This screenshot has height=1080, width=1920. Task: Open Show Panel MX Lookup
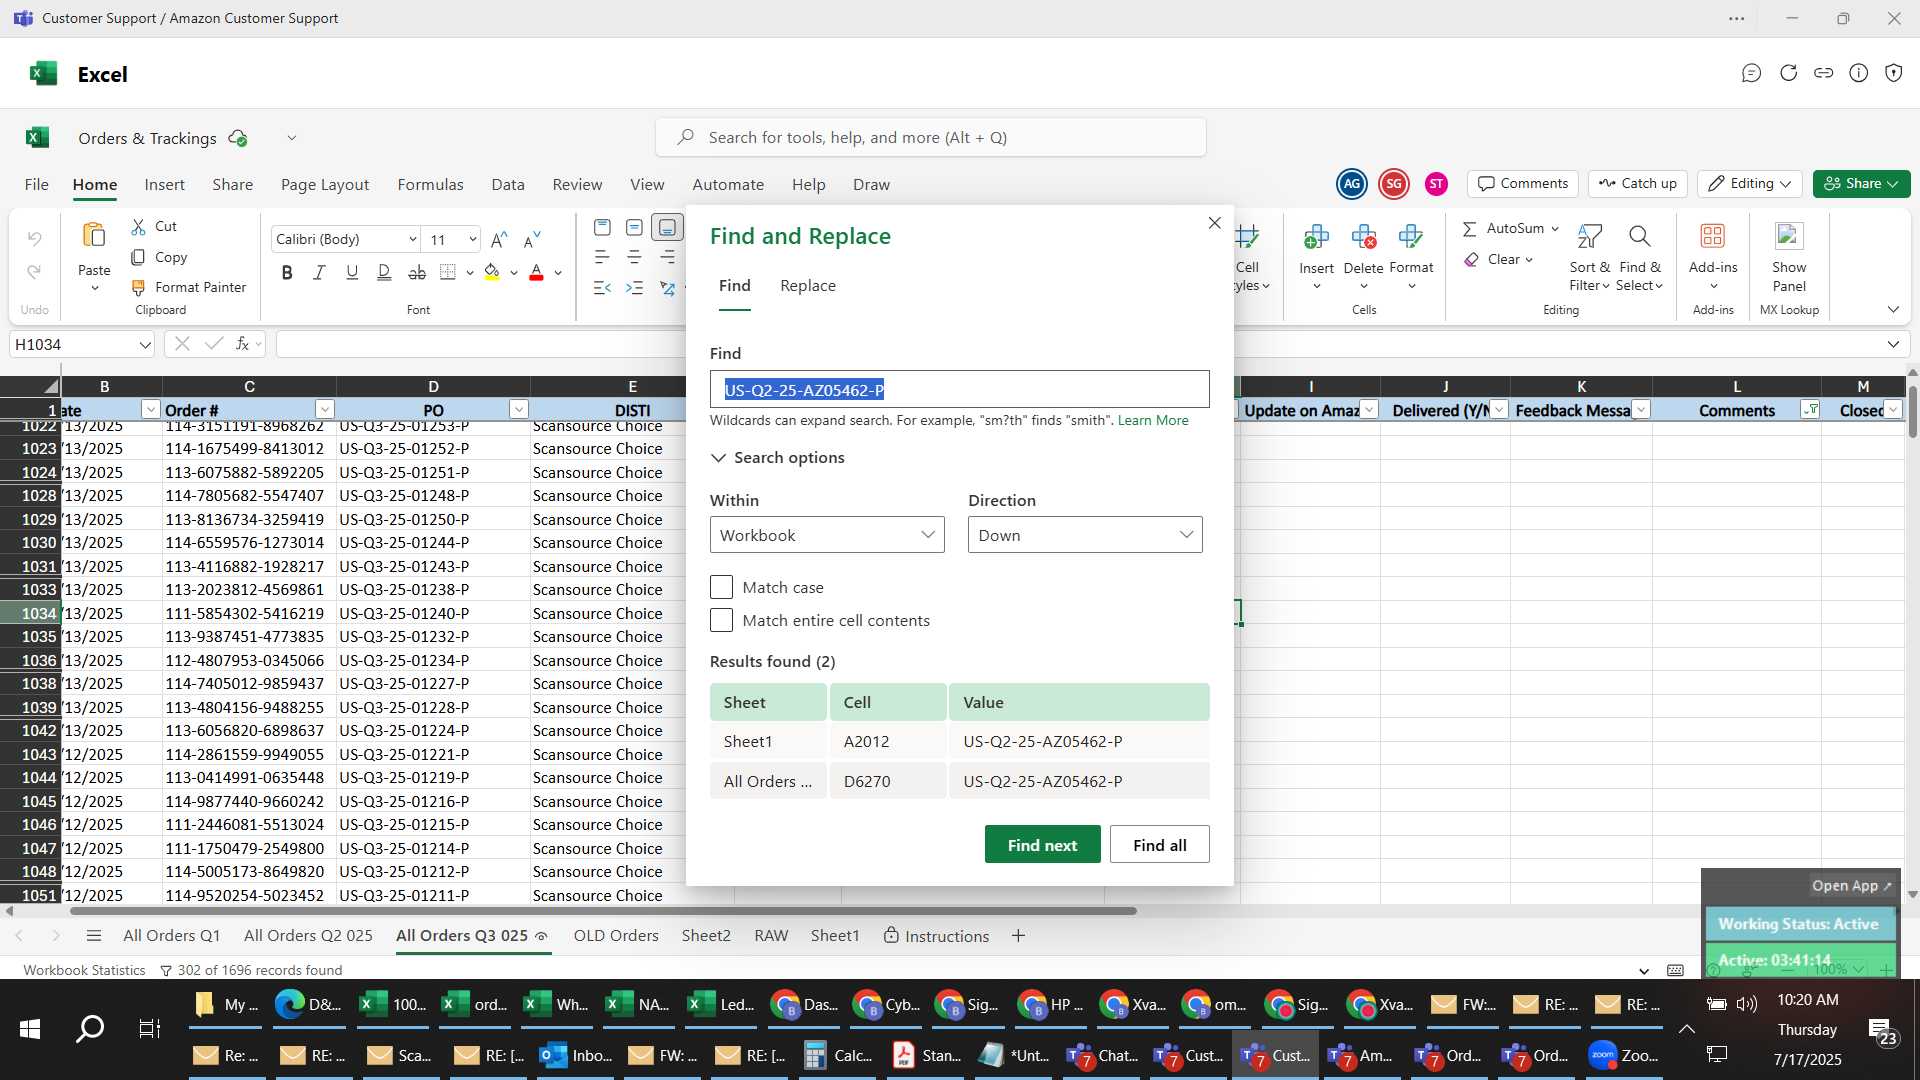(x=1789, y=256)
